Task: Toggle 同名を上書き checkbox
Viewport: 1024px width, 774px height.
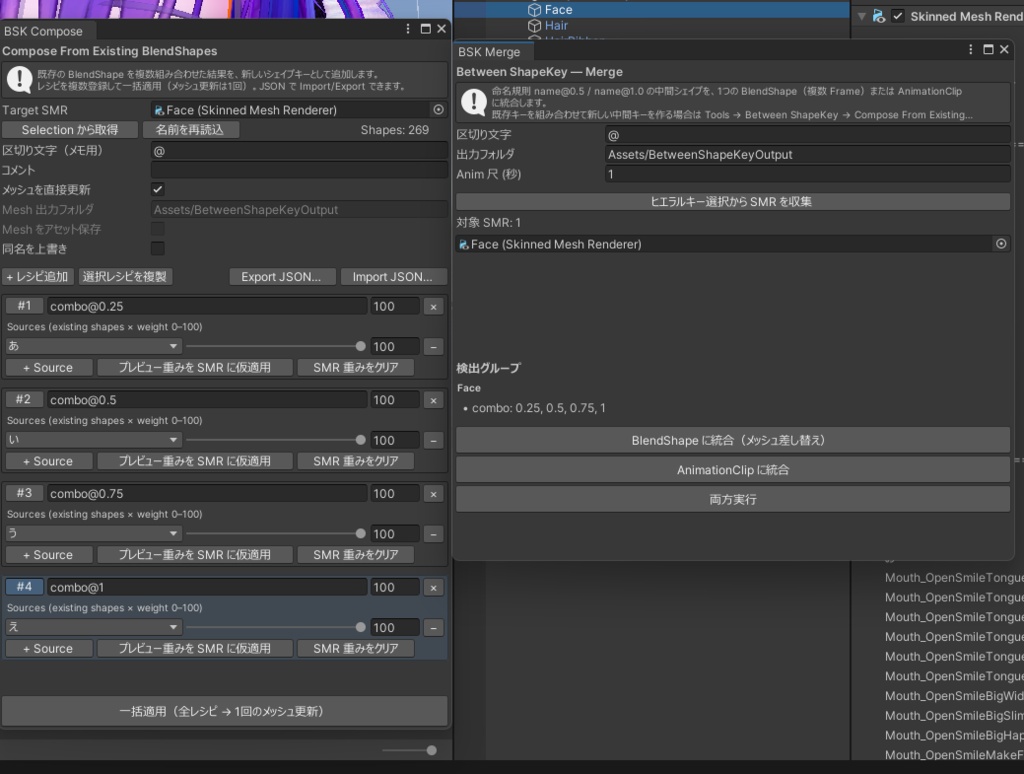Action: [157, 248]
